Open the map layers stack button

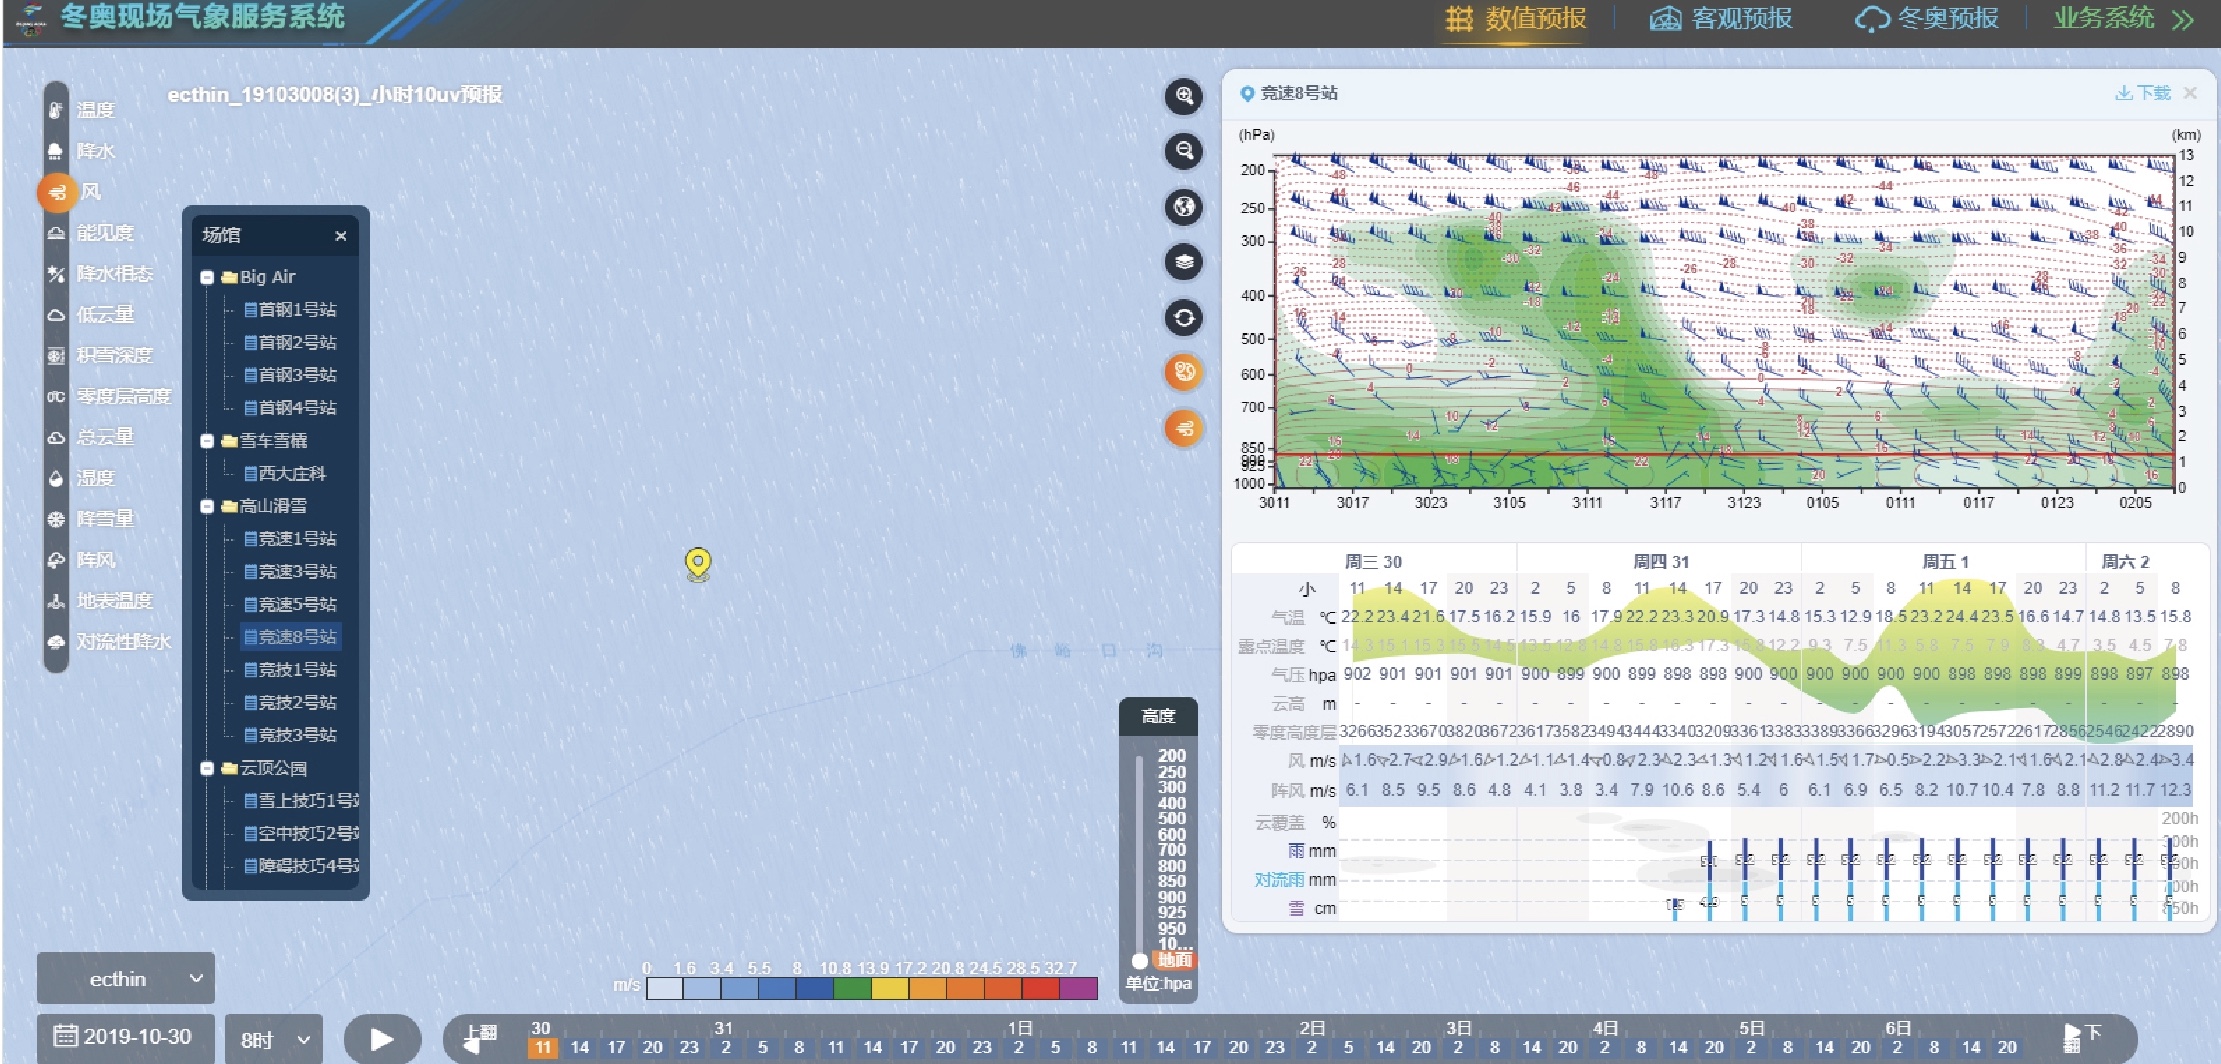click(1184, 262)
